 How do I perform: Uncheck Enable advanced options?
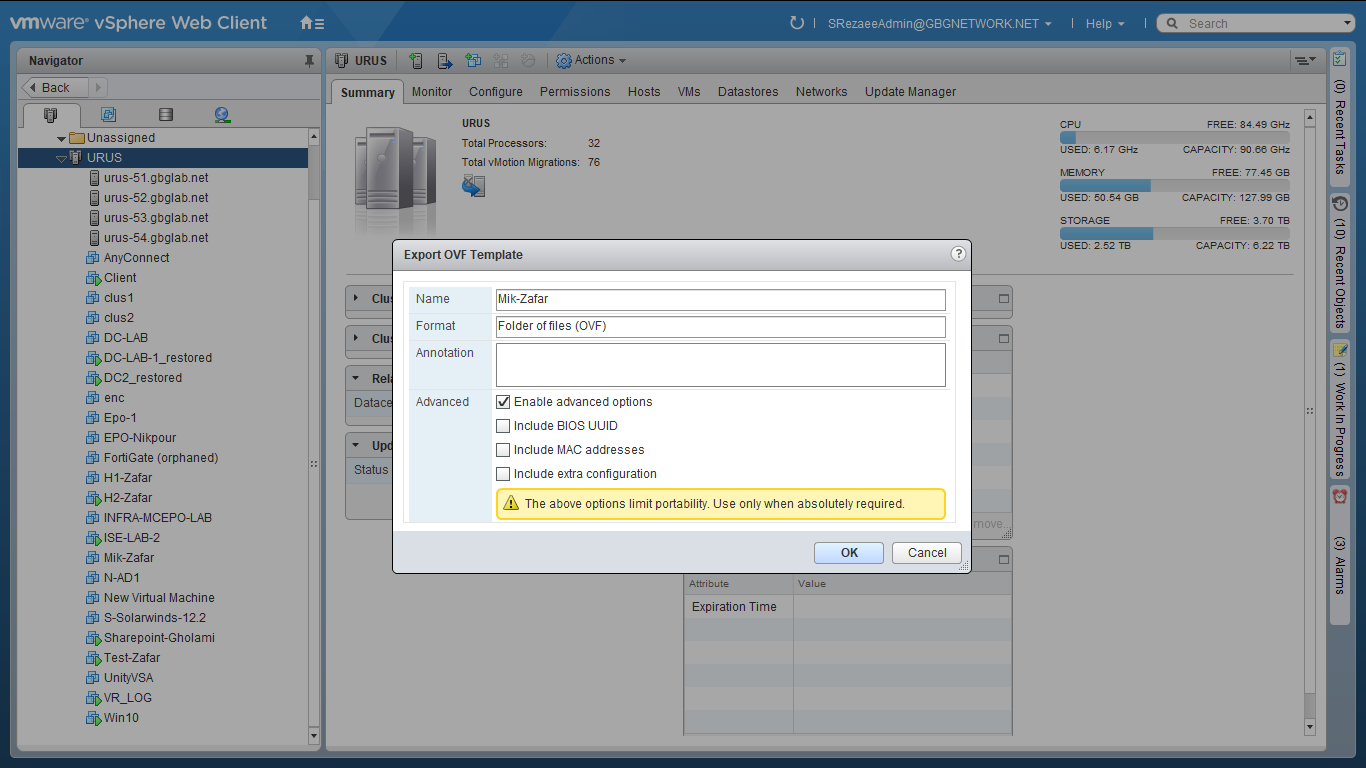coord(503,402)
